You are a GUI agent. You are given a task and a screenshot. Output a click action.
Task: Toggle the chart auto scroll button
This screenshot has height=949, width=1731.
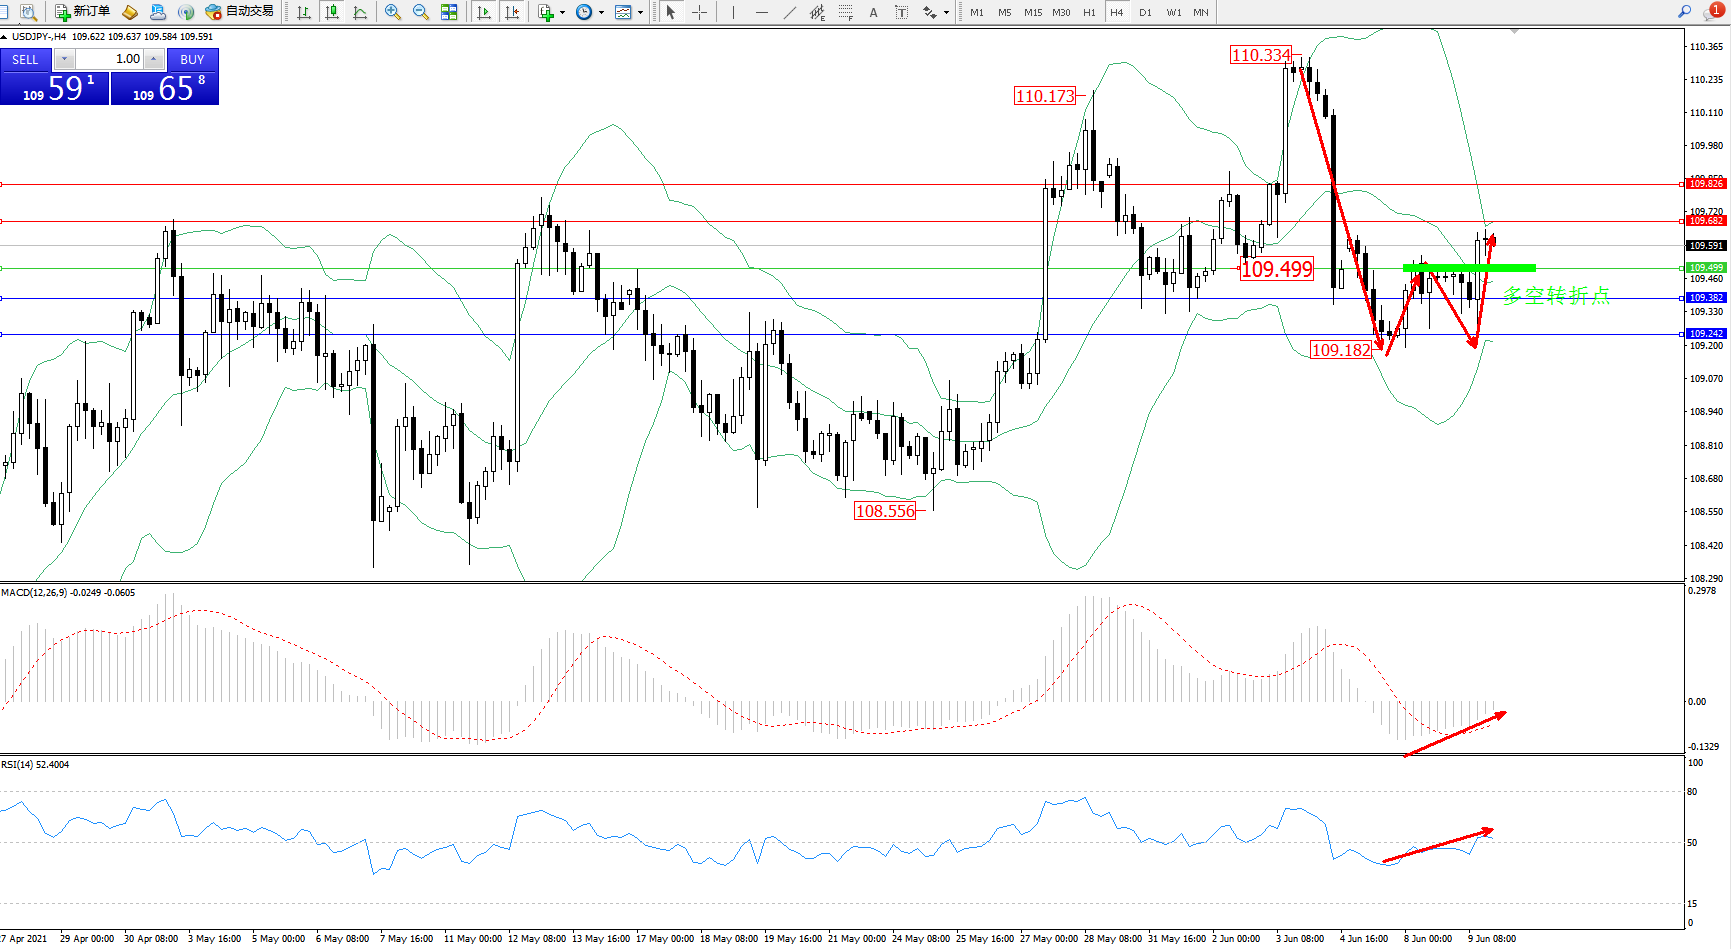(x=484, y=12)
